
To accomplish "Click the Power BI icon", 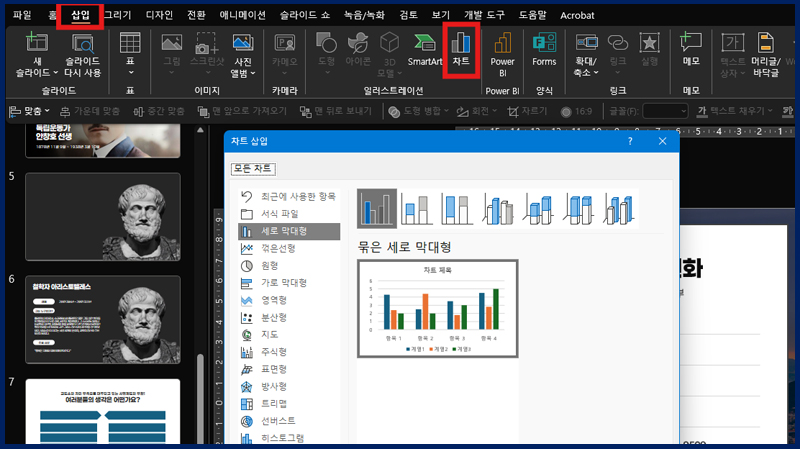I will point(503,42).
